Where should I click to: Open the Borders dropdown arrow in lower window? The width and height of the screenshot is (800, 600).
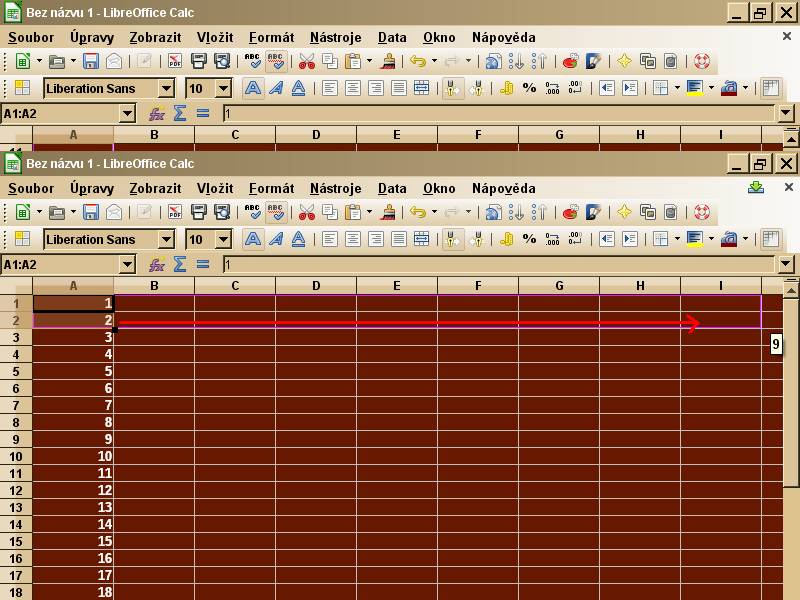click(677, 239)
